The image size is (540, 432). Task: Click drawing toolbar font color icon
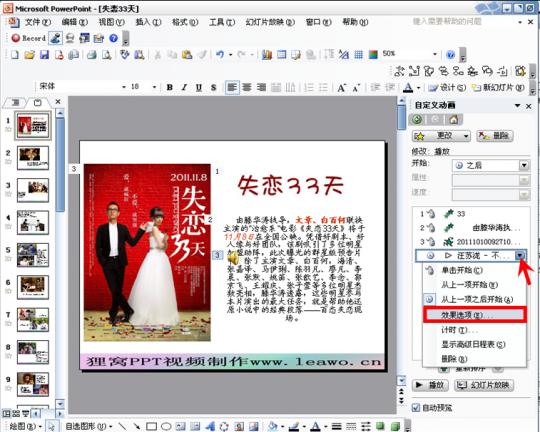(x=315, y=426)
